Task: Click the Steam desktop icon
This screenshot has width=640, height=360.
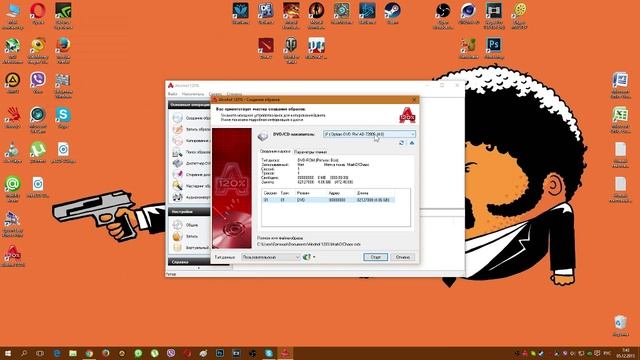Action: point(392,13)
